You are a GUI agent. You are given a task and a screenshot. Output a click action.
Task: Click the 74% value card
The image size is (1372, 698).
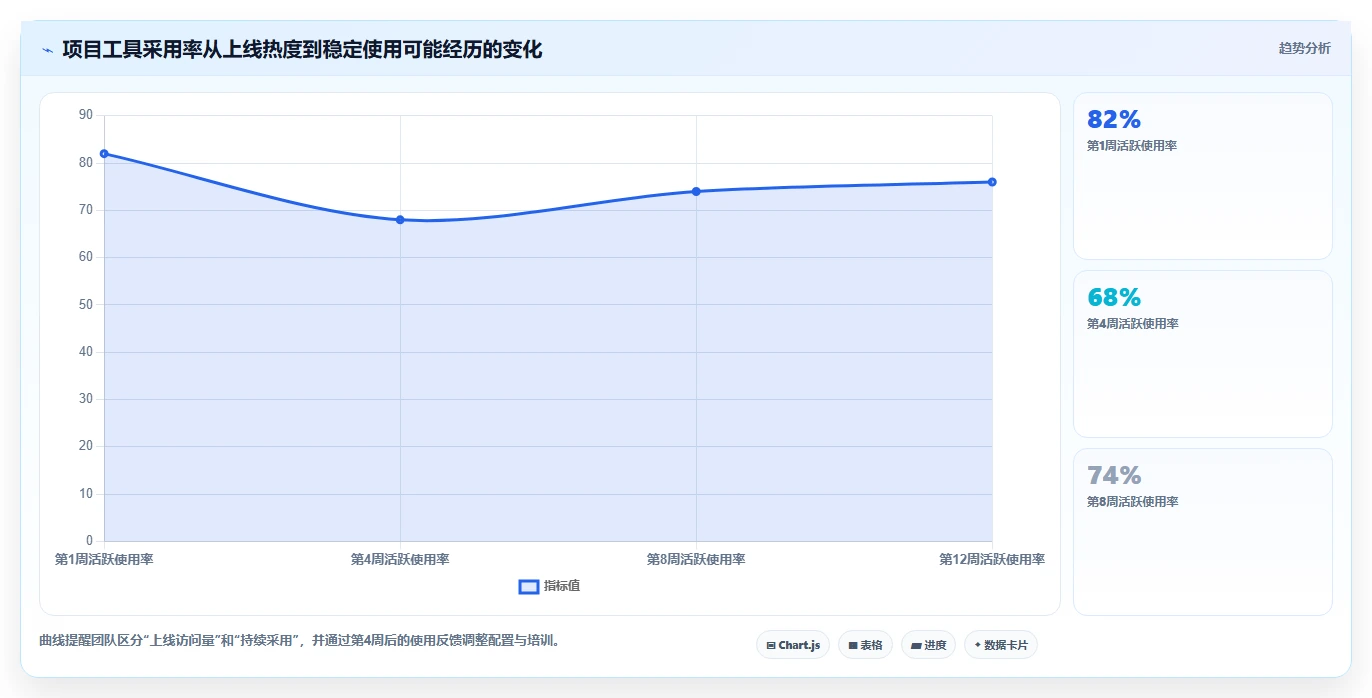1203,532
